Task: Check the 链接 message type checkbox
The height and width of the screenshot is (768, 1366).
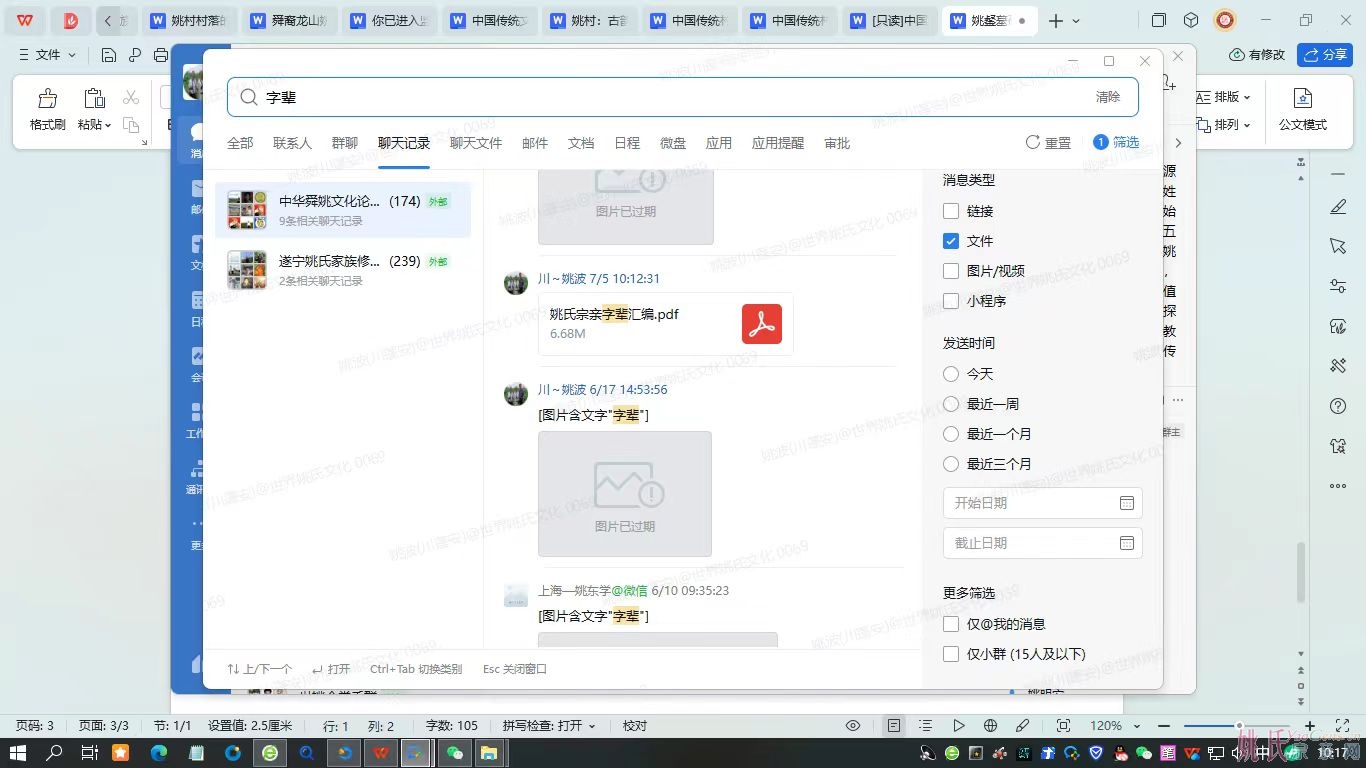Action: pyautogui.click(x=951, y=211)
